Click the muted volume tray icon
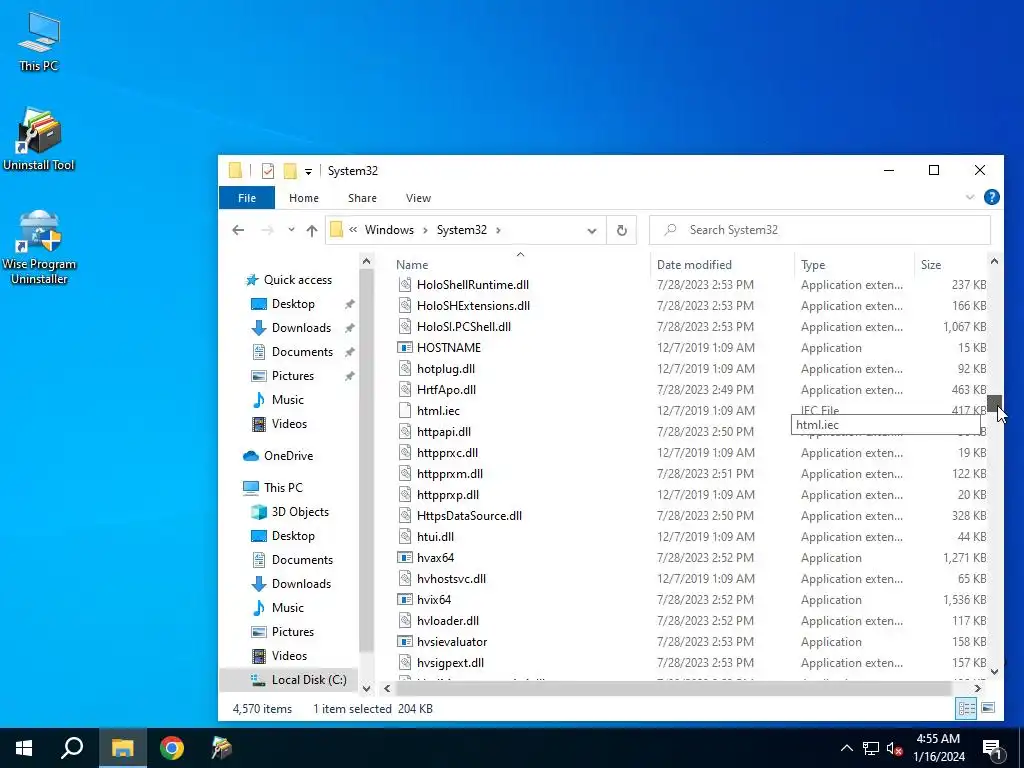 (x=894, y=748)
